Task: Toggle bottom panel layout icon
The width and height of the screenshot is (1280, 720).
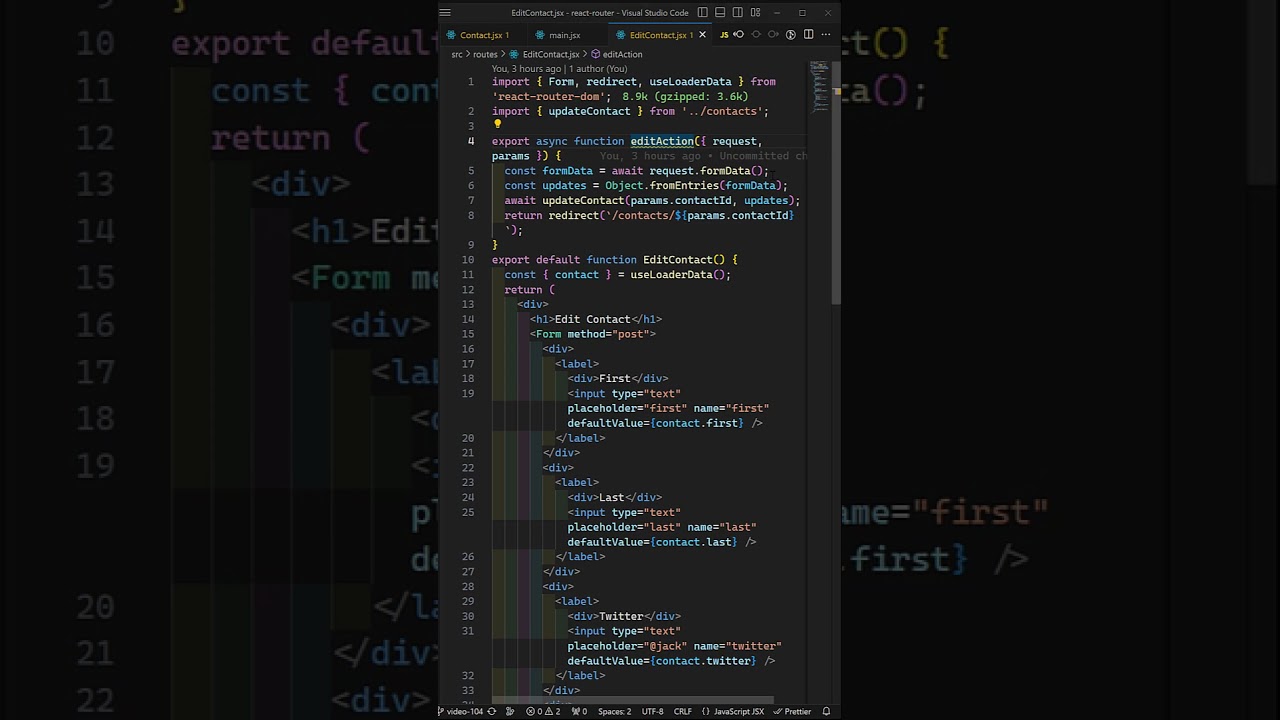Action: click(x=720, y=13)
